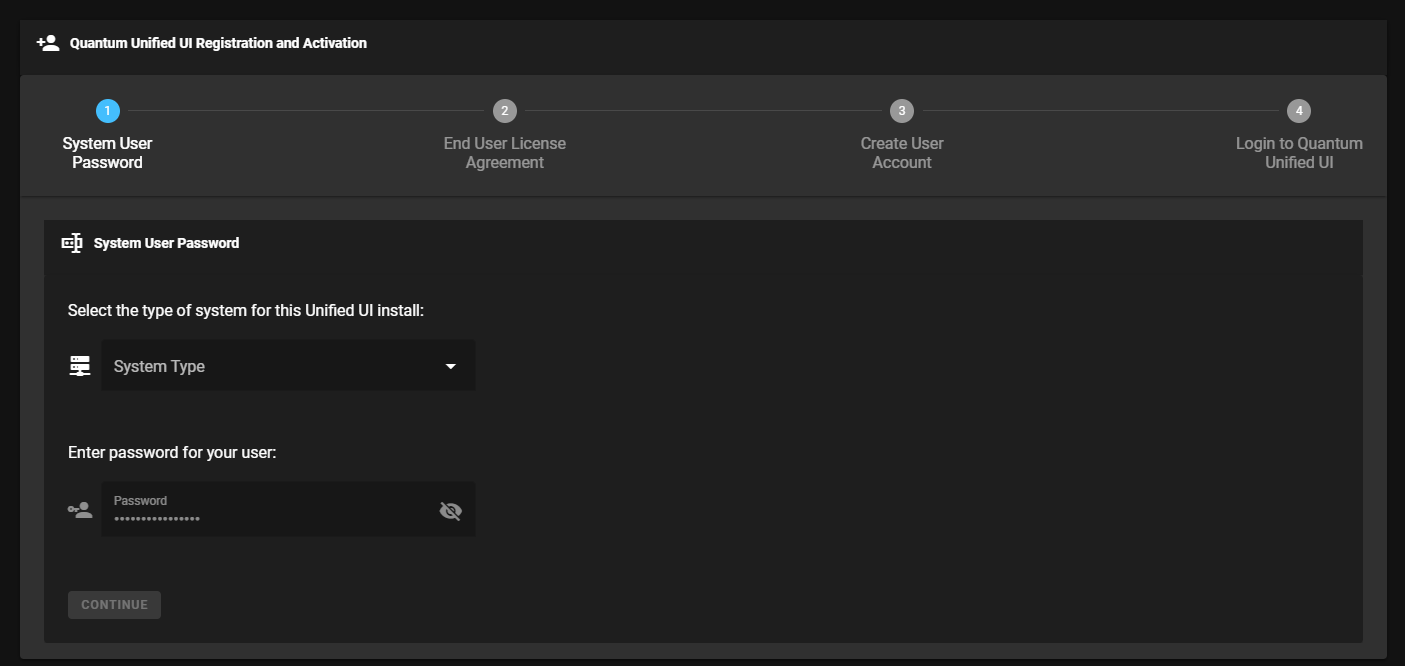This screenshot has height=666, width=1405.
Task: Click the System User Password panel icon
Action: pyautogui.click(x=72, y=243)
